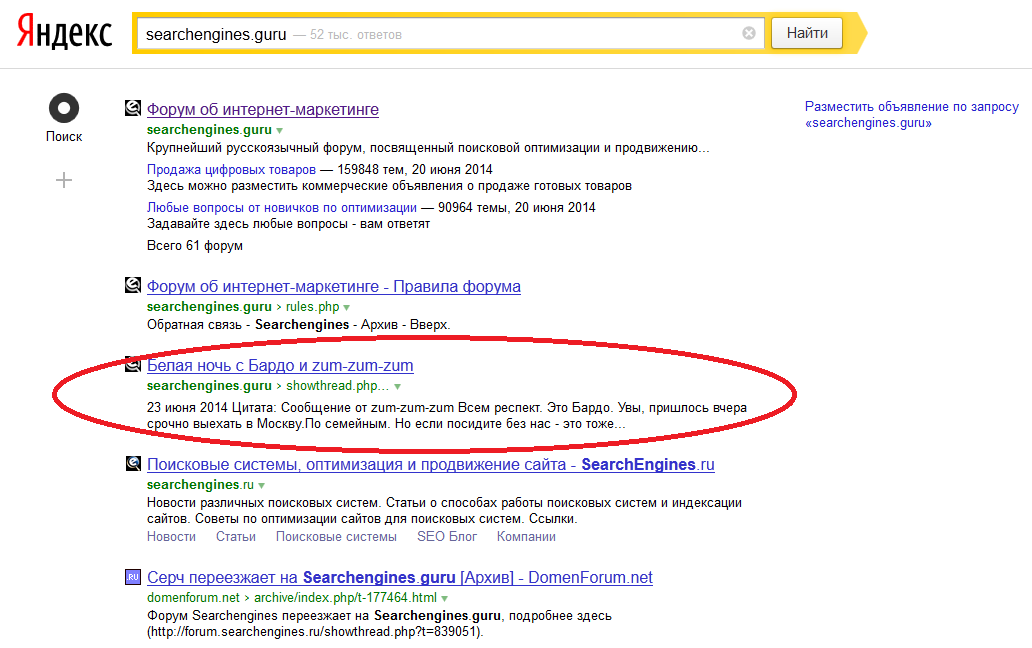Click favicon beside SearchEngines.ru result
The width and height of the screenshot is (1032, 648).
(133, 463)
